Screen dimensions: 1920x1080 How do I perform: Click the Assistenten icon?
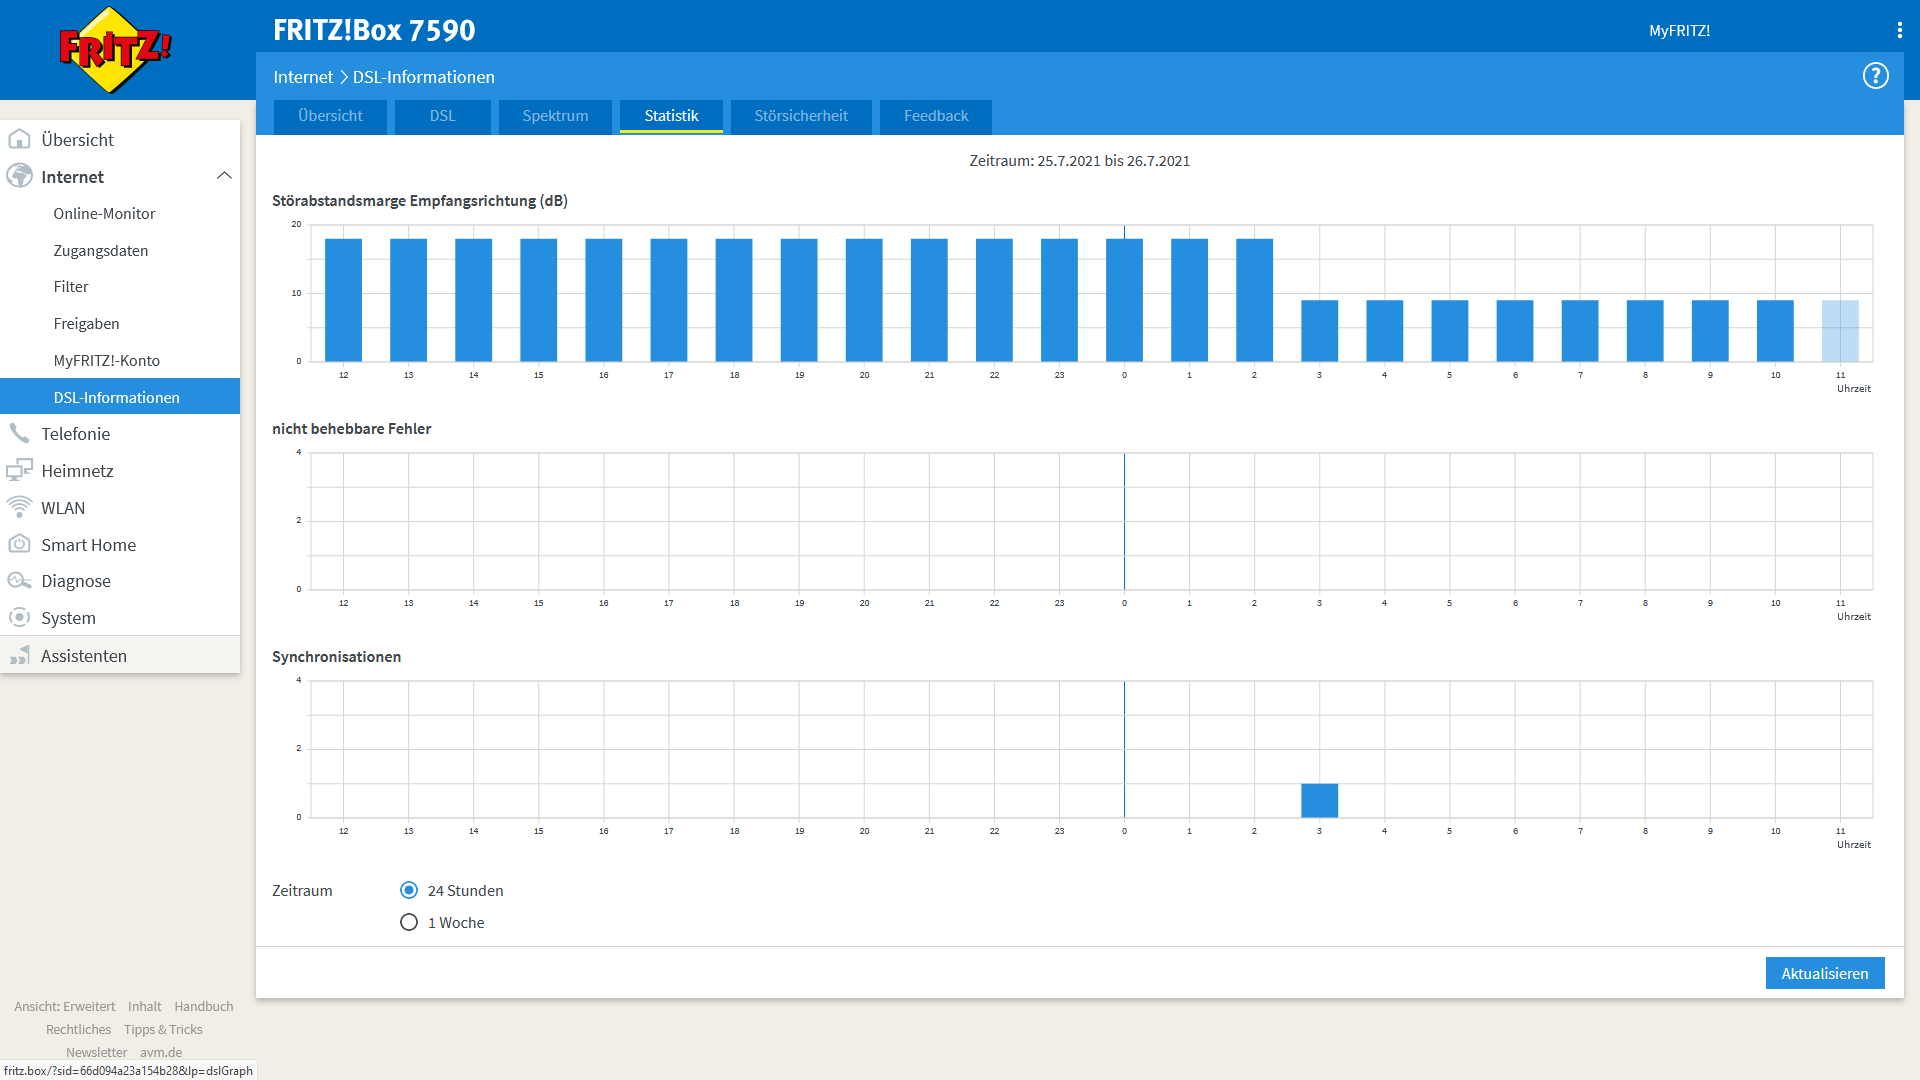19,655
